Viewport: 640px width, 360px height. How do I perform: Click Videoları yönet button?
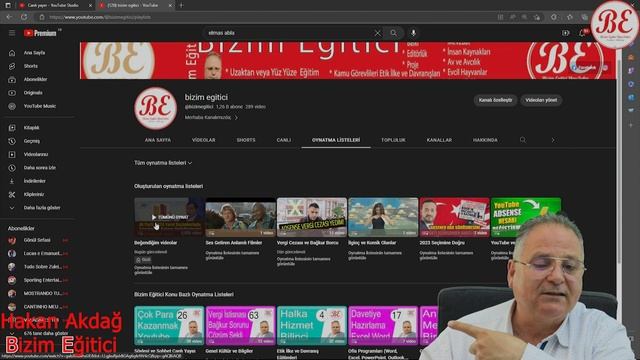point(541,100)
